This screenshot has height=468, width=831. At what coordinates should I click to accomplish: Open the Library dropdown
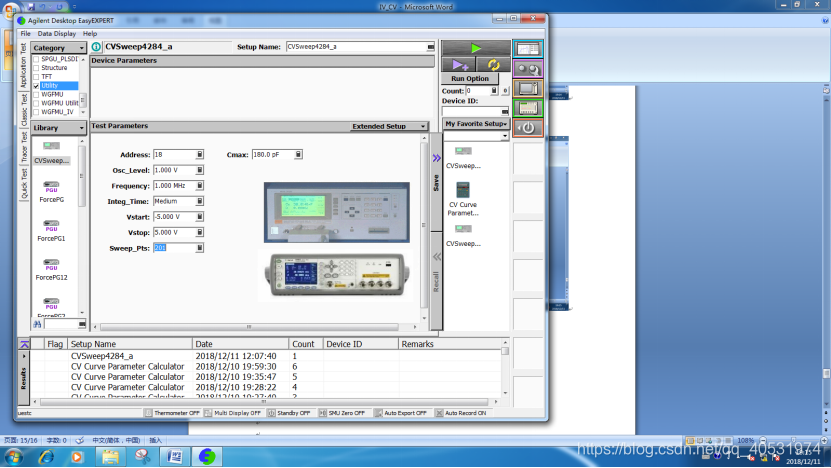(58, 128)
